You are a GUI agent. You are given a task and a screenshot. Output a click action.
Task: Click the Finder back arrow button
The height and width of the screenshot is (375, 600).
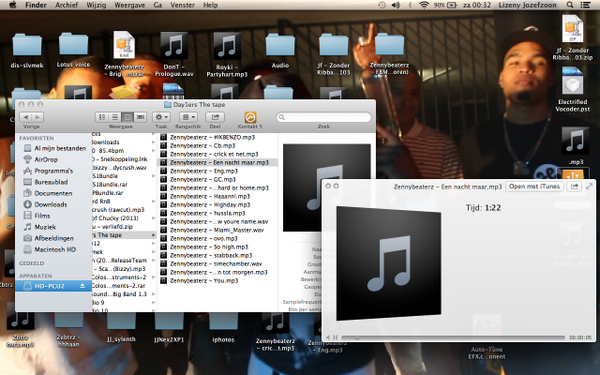click(x=26, y=117)
